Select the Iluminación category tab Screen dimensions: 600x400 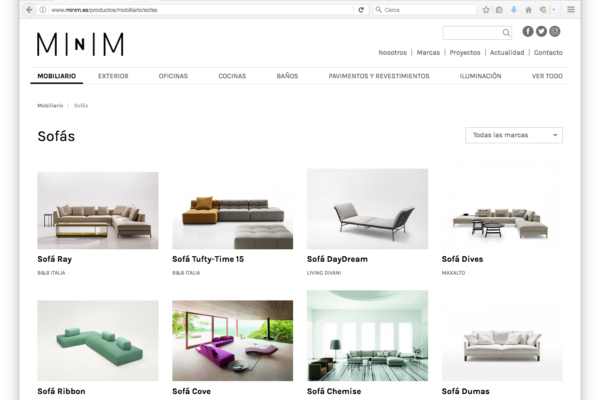tap(480, 76)
